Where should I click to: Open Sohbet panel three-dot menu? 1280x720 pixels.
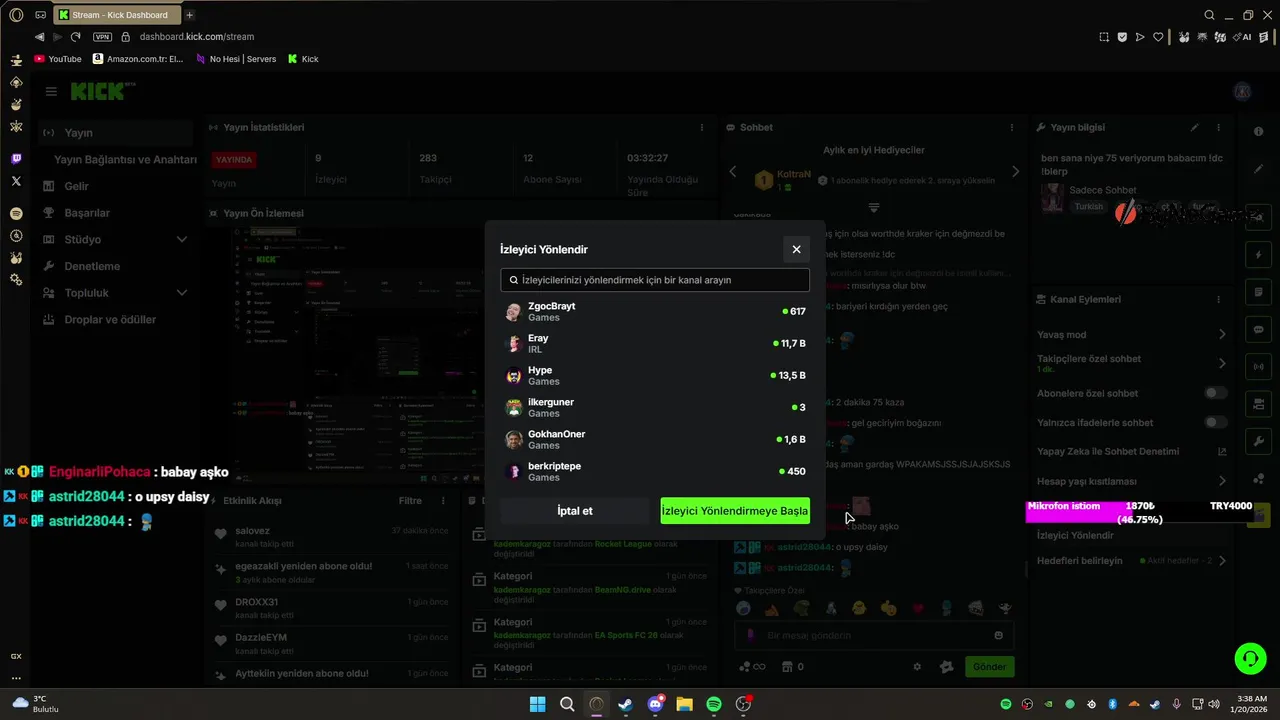[x=1010, y=128]
